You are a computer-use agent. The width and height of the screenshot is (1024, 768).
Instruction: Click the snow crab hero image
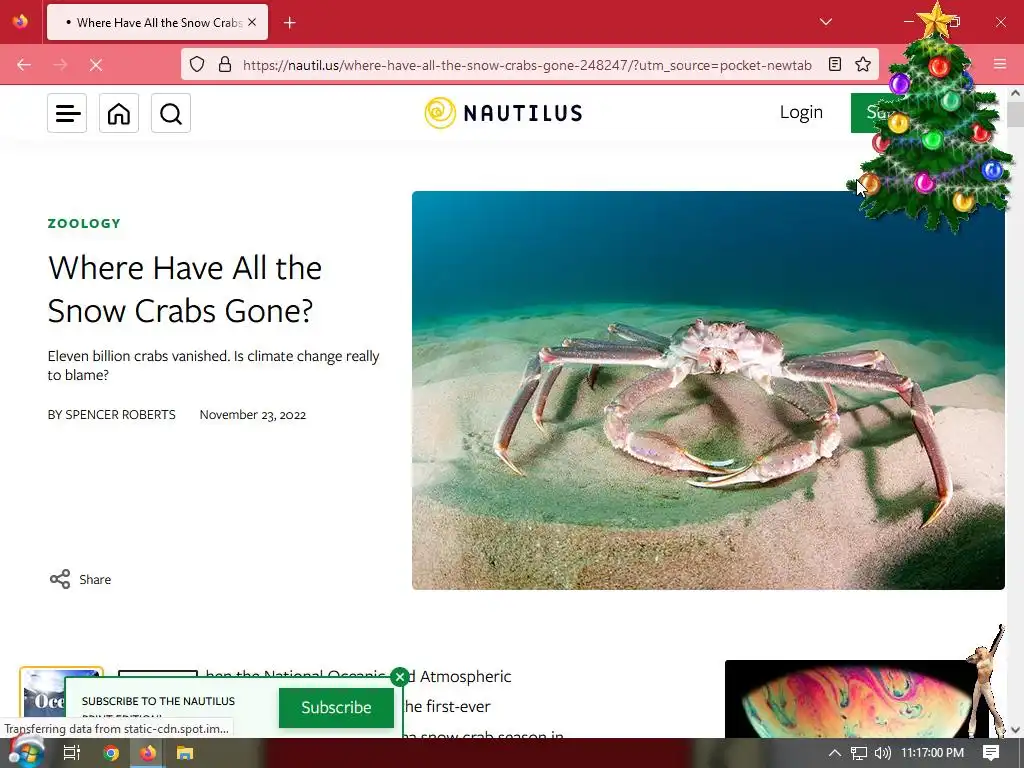[x=708, y=391]
